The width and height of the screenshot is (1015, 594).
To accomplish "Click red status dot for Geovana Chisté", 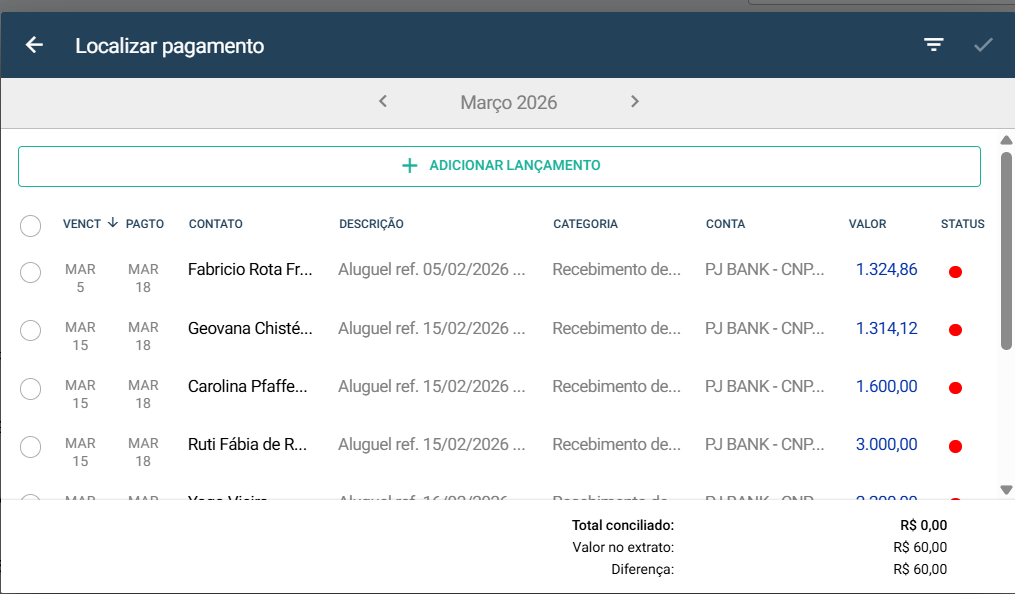I will click(955, 330).
